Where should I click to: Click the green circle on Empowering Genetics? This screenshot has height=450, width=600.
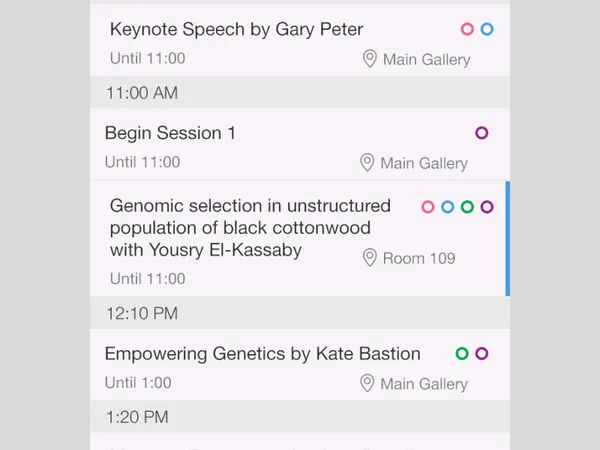tap(462, 354)
